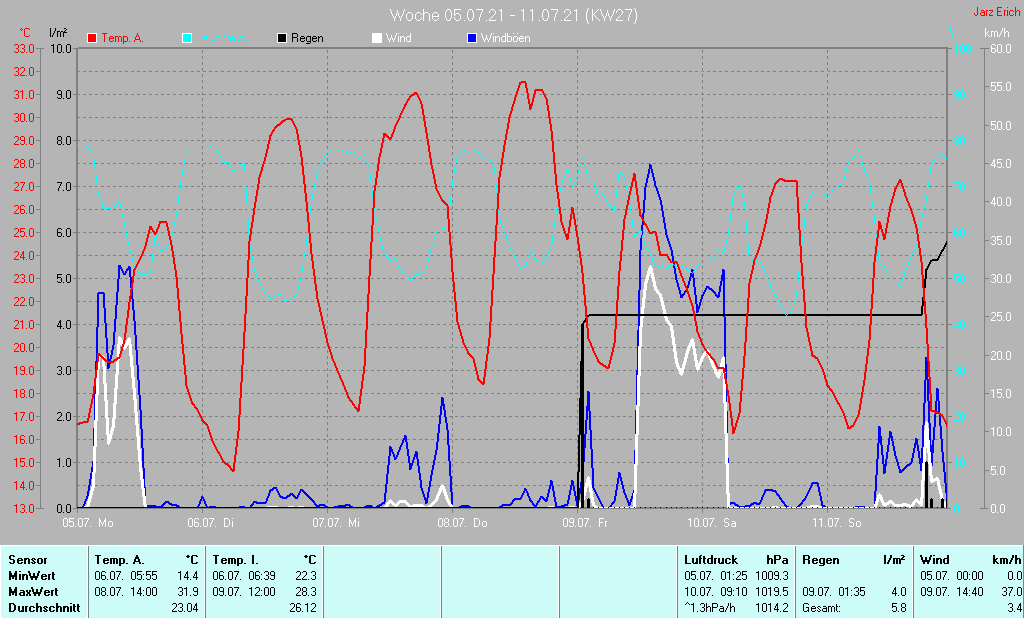Image resolution: width=1024 pixels, height=618 pixels.
Task: Click the 'km/h' axis unit label at top right
Action: [x=997, y=33]
